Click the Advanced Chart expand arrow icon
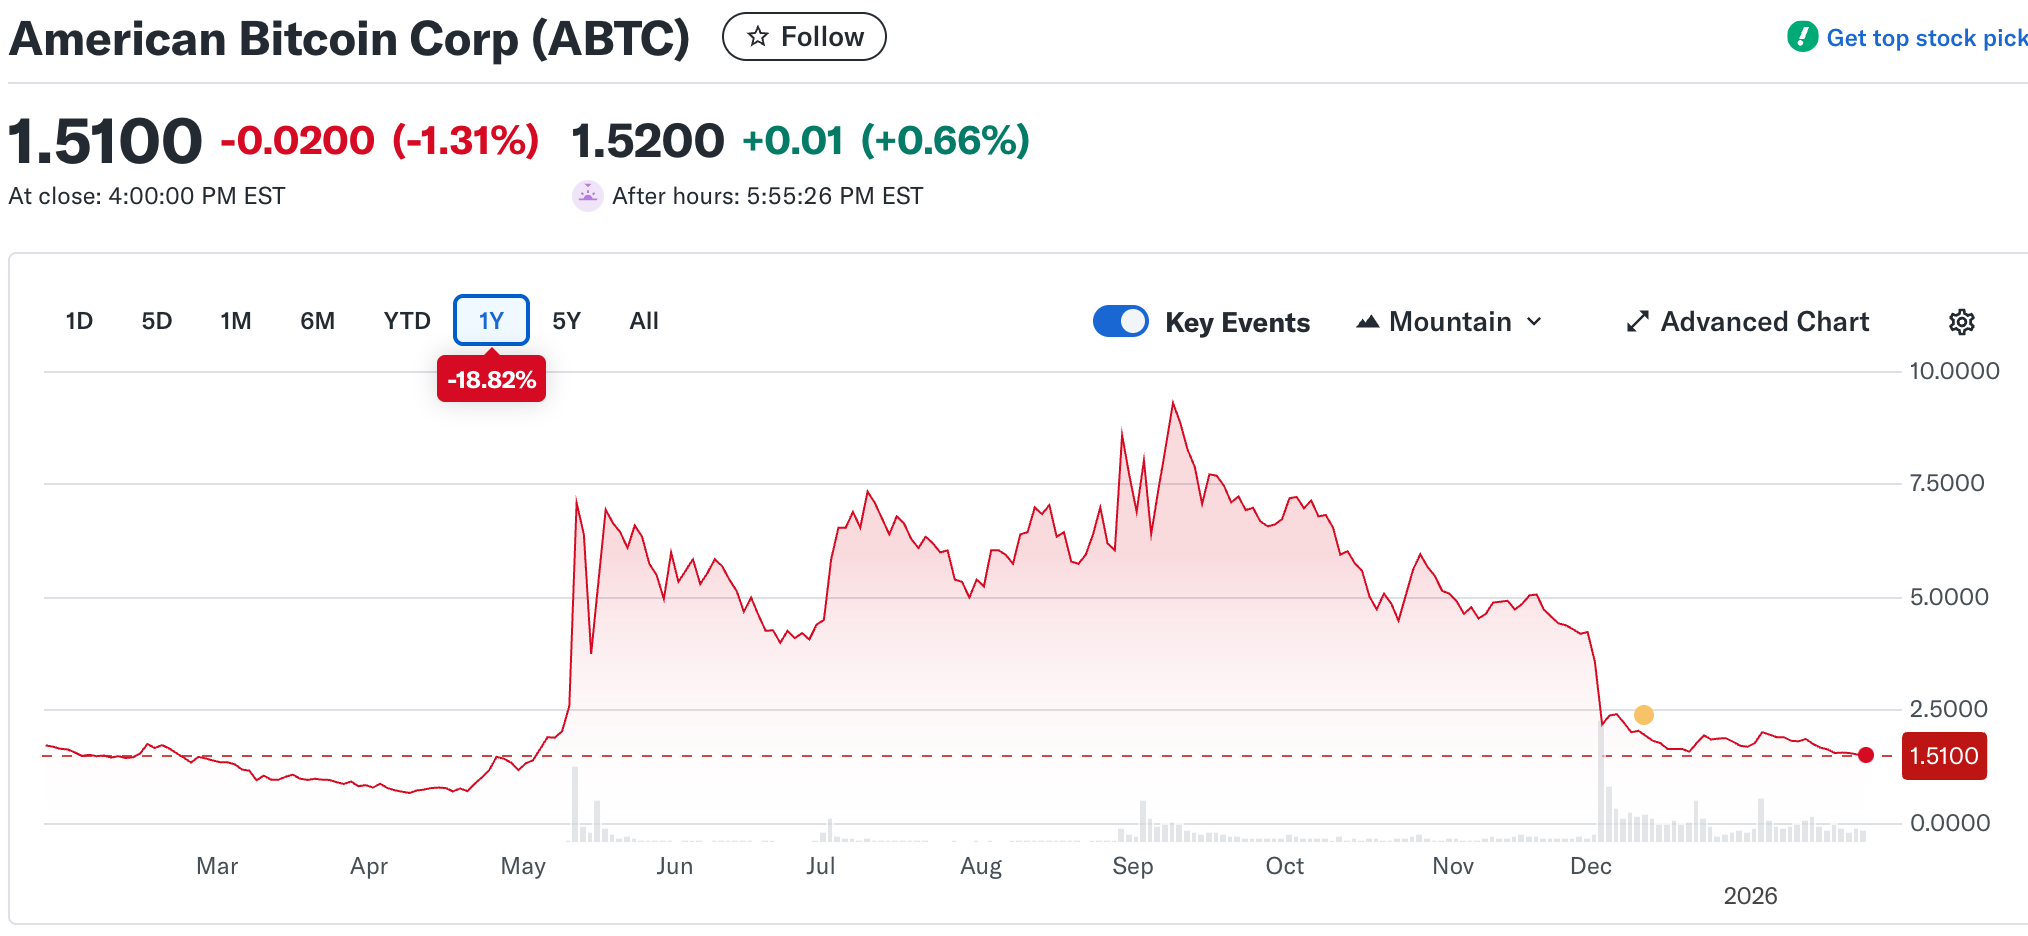 [1637, 322]
